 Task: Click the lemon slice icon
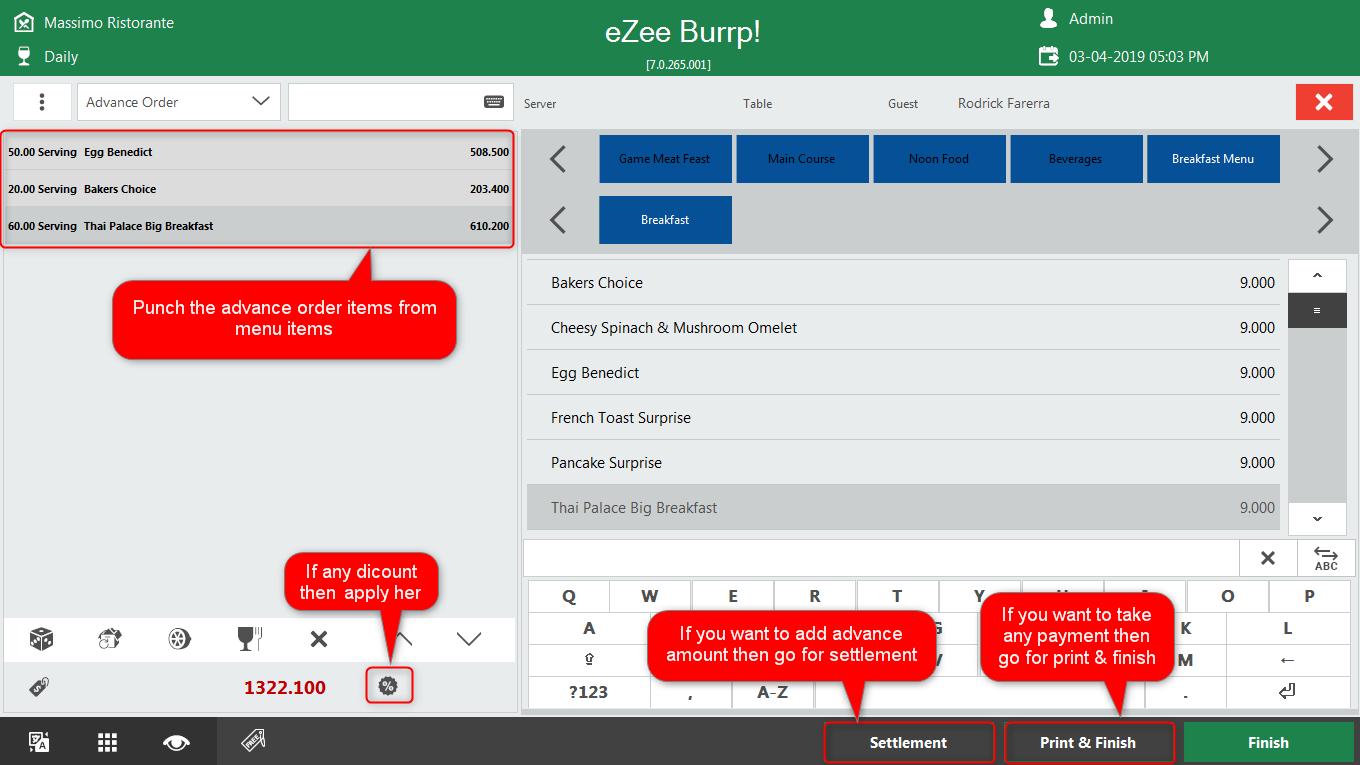(180, 639)
